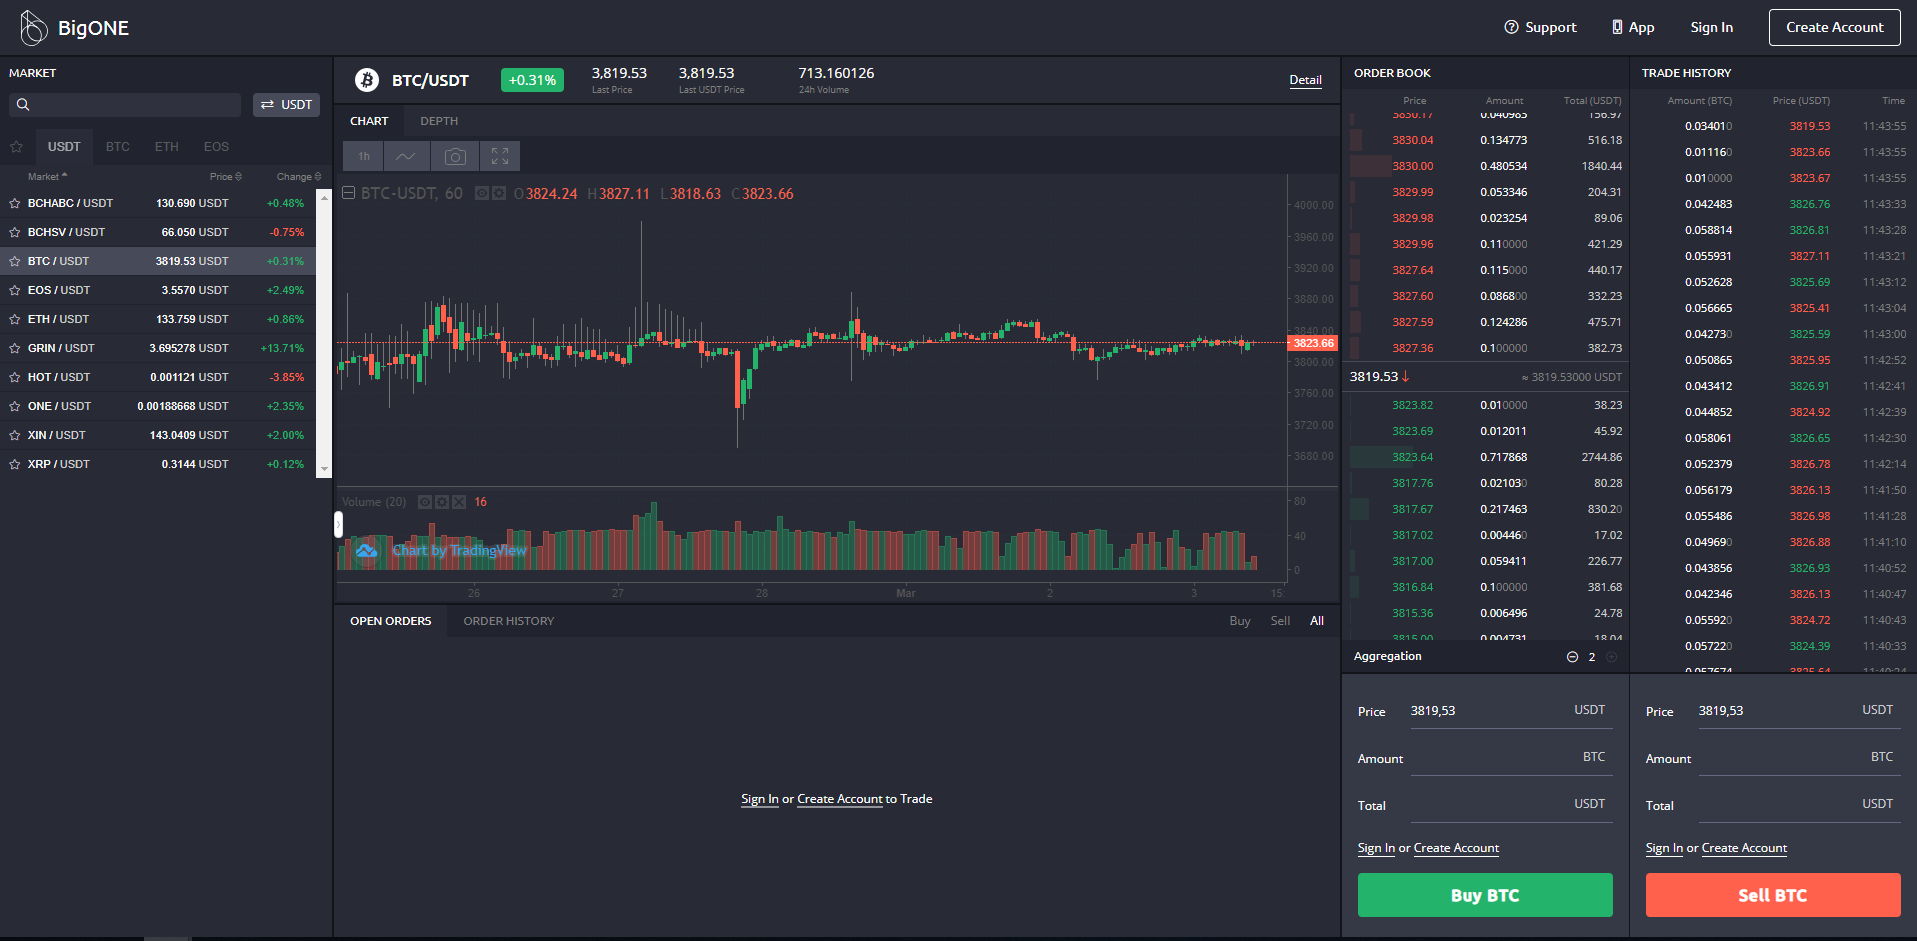Show All open orders

[x=1317, y=621]
